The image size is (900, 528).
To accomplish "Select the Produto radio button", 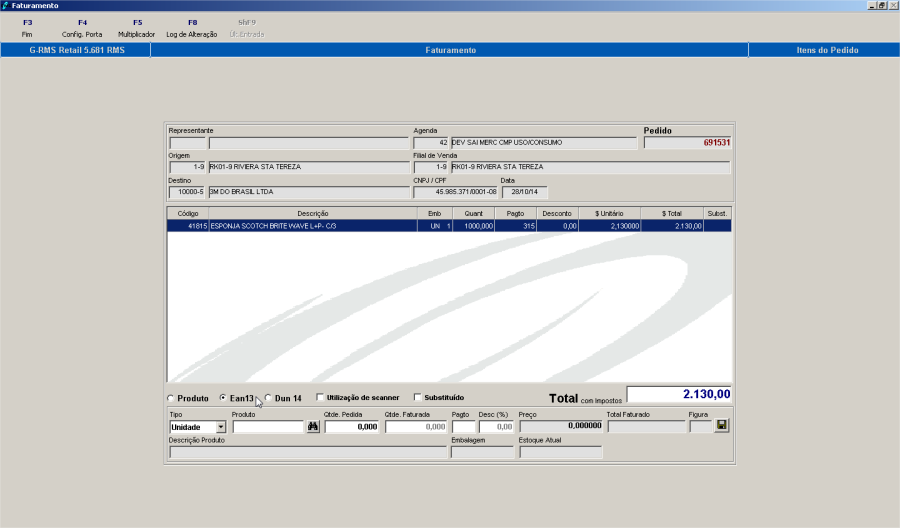I will tap(170, 398).
